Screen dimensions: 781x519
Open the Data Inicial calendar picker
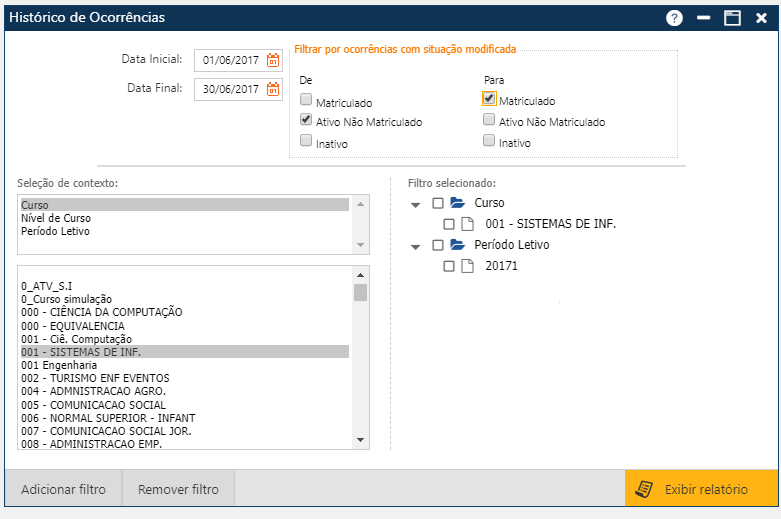click(273, 60)
